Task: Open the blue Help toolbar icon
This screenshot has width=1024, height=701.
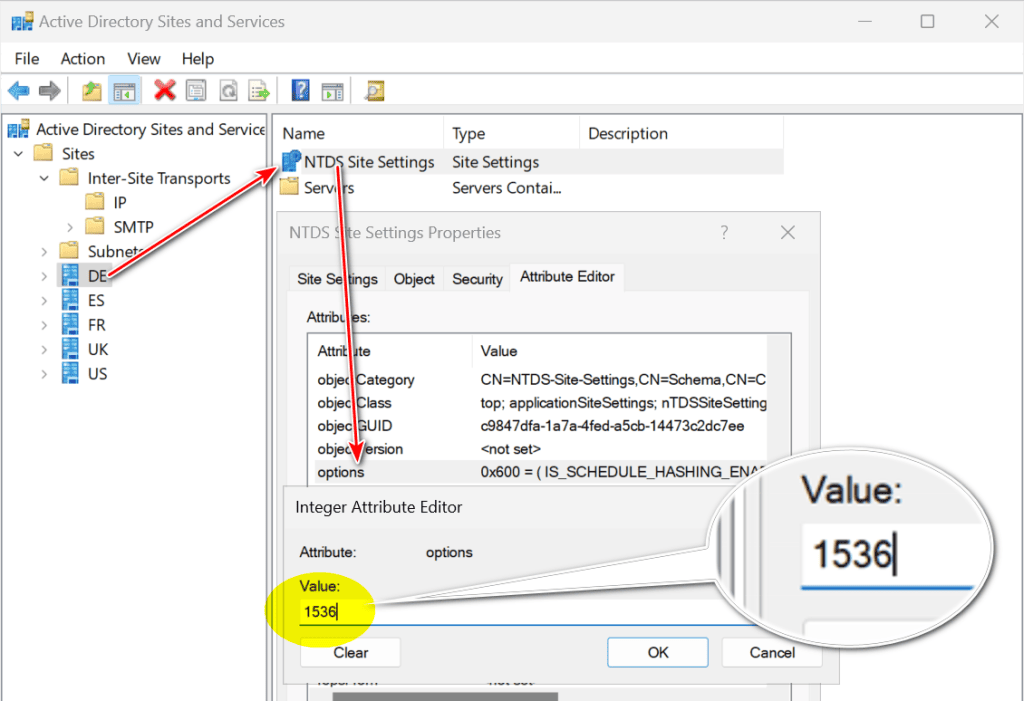Action: (x=300, y=91)
